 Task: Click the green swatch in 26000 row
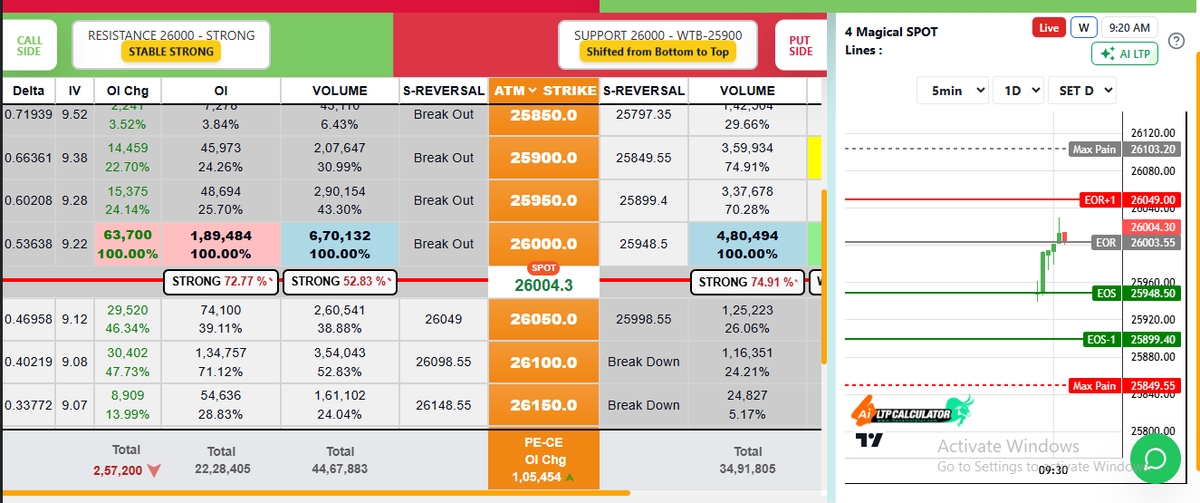pos(814,244)
